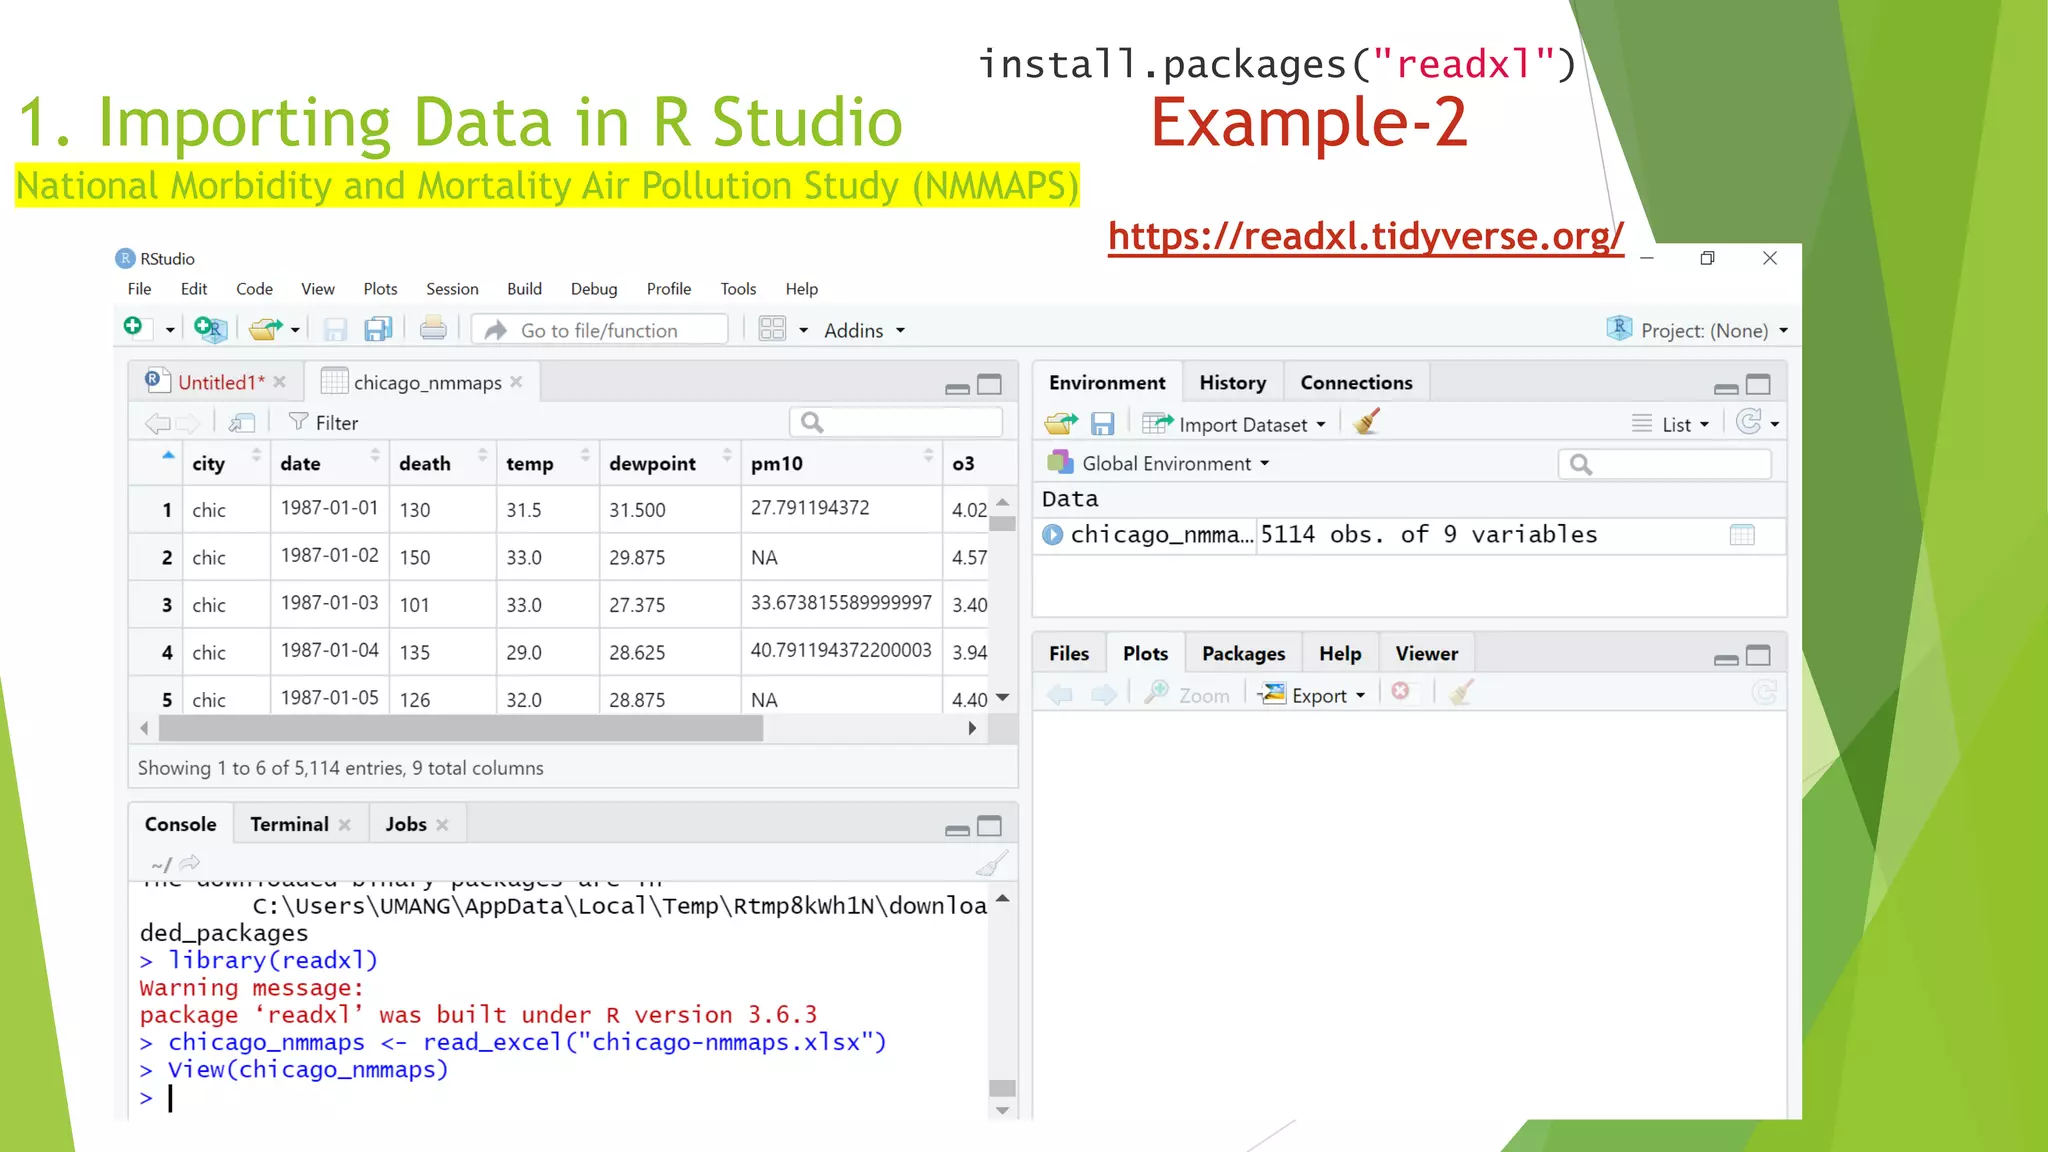2048x1152 pixels.
Task: Sort by the death column header
Action: (x=442, y=463)
